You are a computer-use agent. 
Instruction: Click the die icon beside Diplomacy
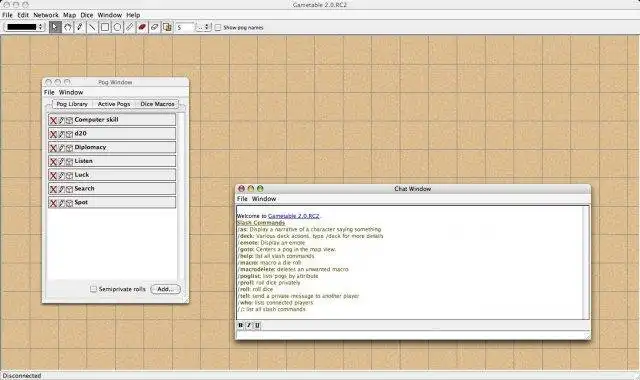point(69,148)
